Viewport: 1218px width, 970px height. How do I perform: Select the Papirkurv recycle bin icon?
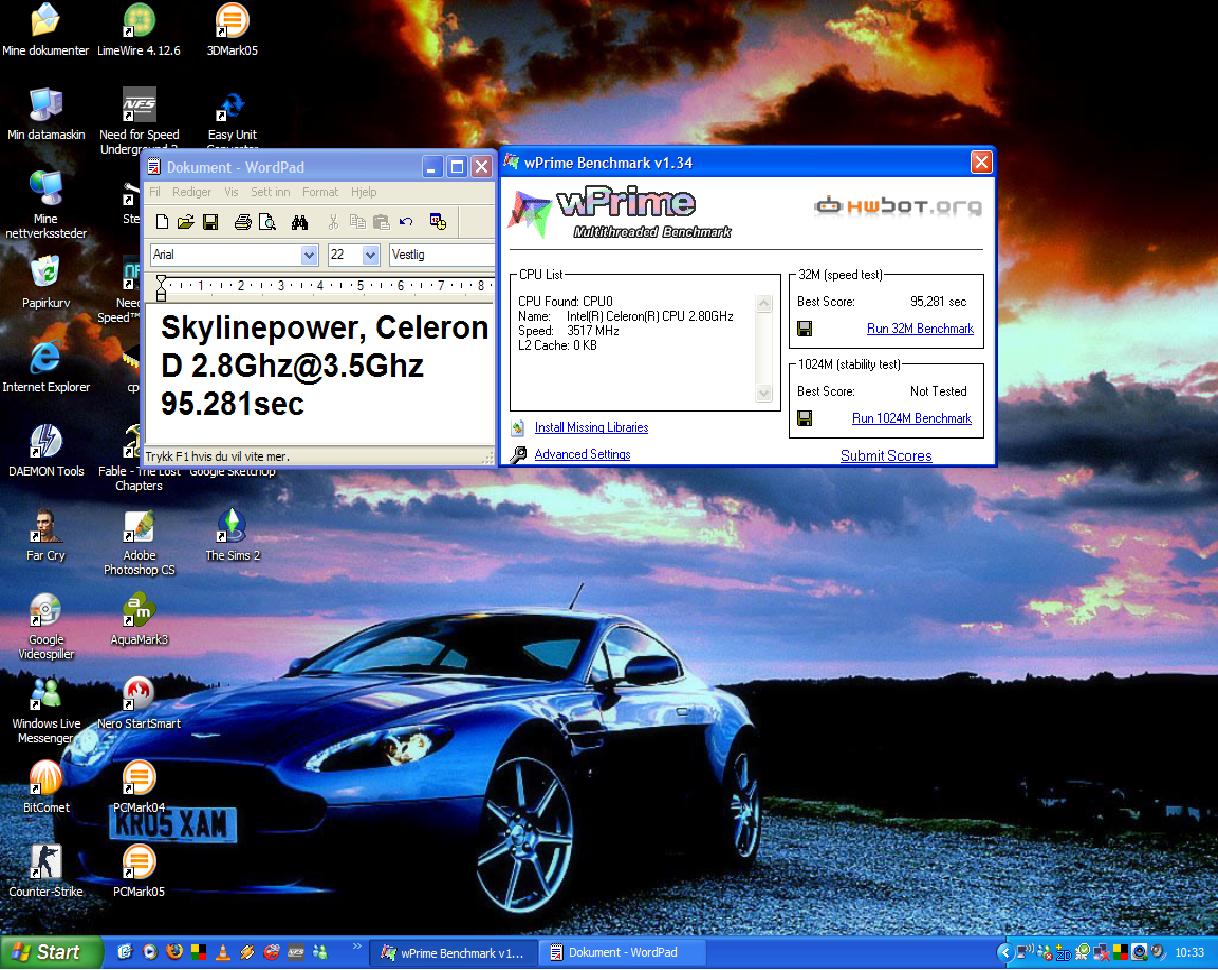[46, 282]
